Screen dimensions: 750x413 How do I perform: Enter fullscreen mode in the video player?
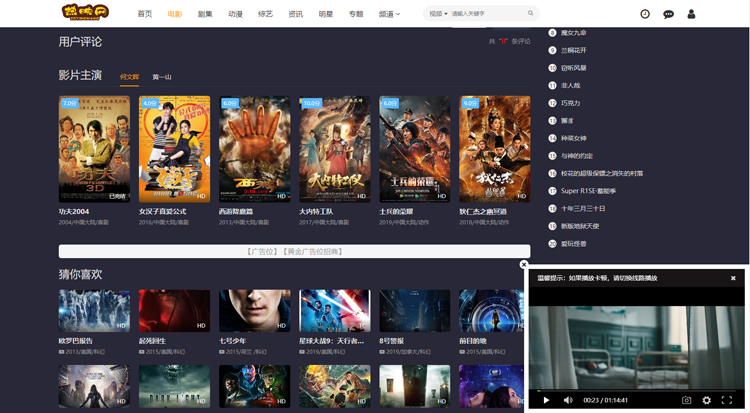[x=727, y=400]
